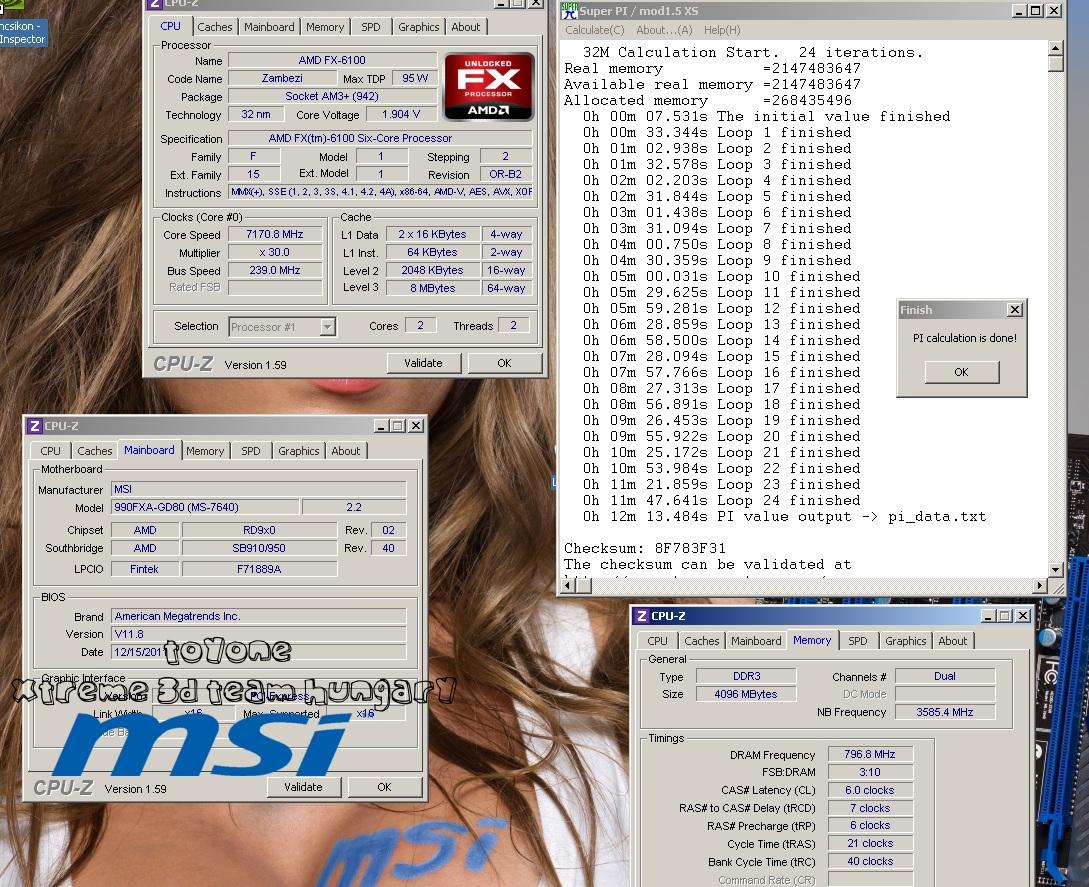Select Caches tab in Memory CPU-Z window
The image size is (1089, 887).
701,641
